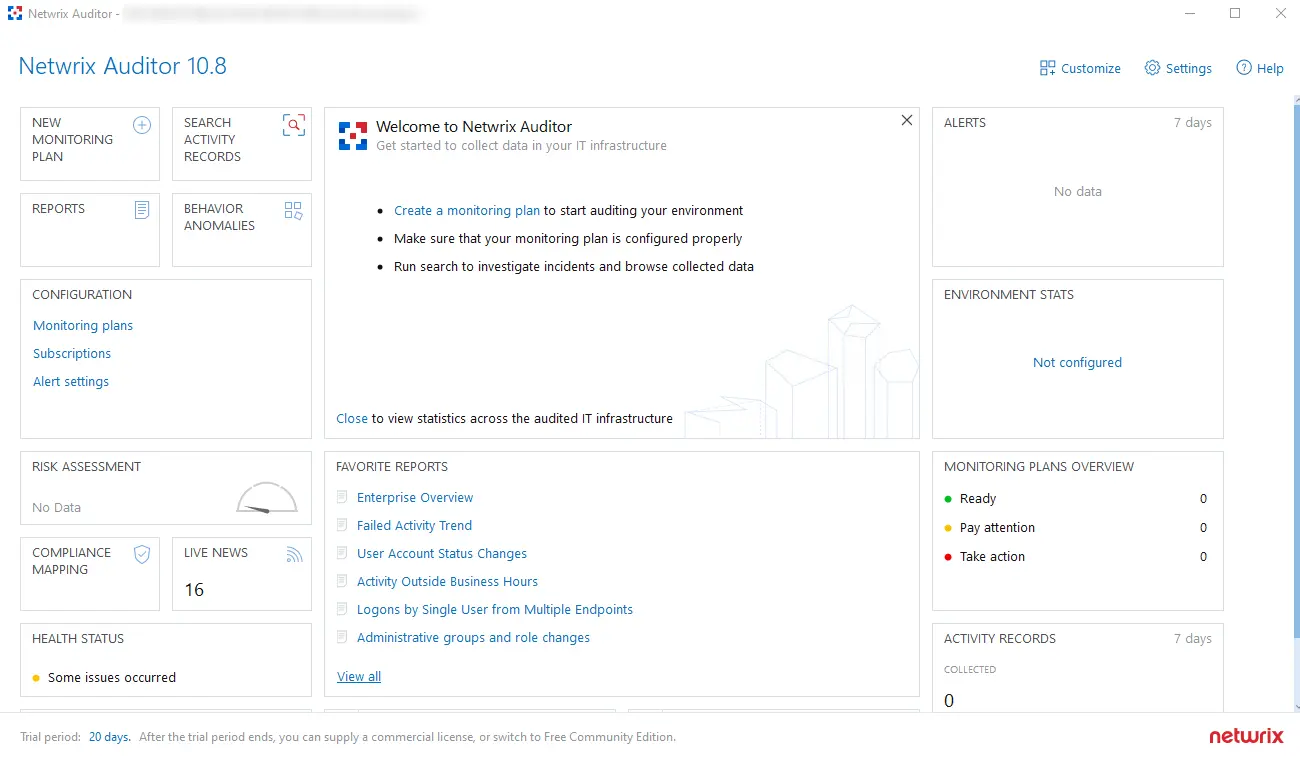Open Customize from the top bar
The image size is (1300, 757).
click(1080, 68)
